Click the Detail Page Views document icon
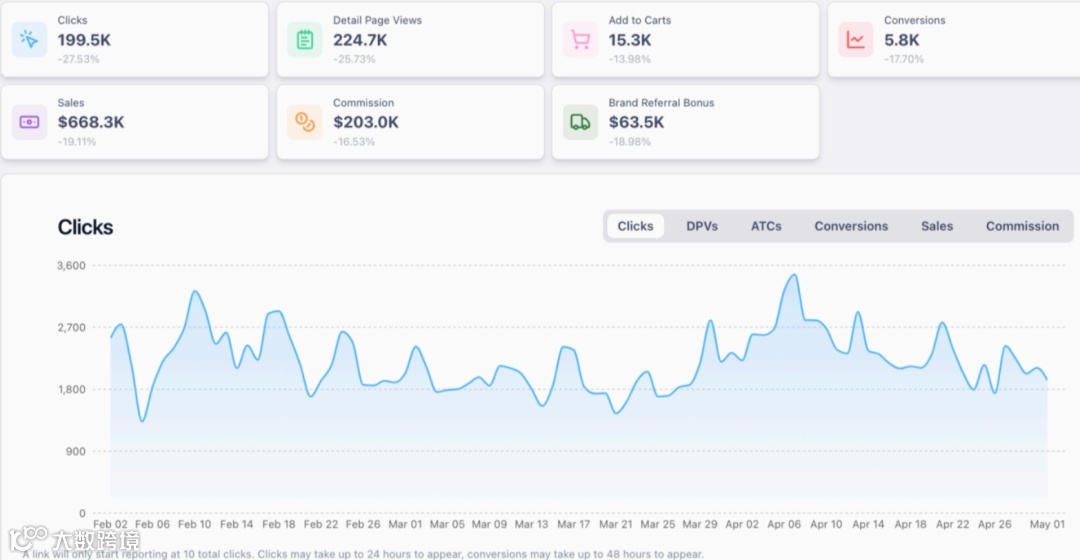This screenshot has width=1080, height=560. [x=304, y=39]
